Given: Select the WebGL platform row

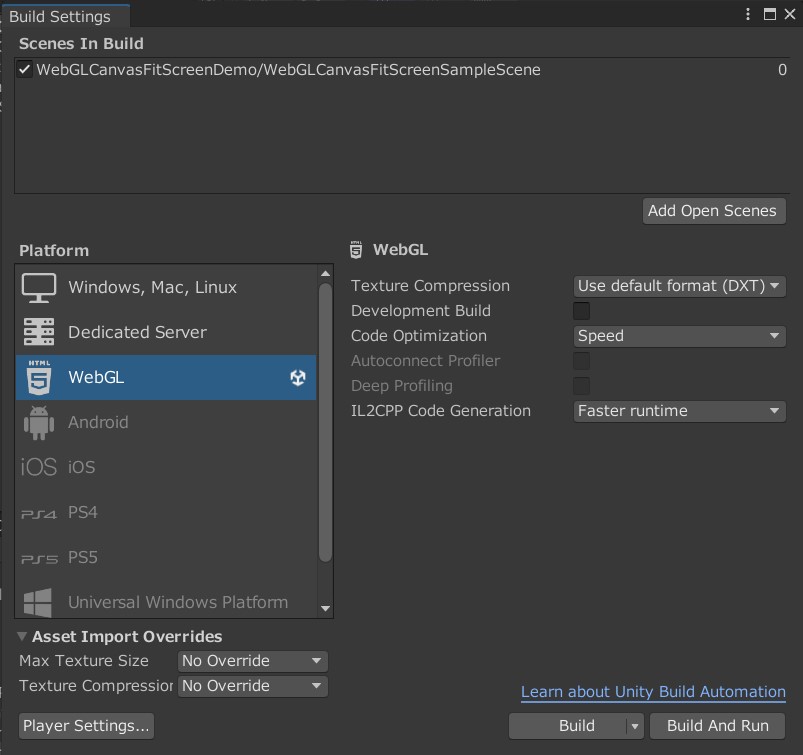Looking at the screenshot, I should [x=166, y=378].
